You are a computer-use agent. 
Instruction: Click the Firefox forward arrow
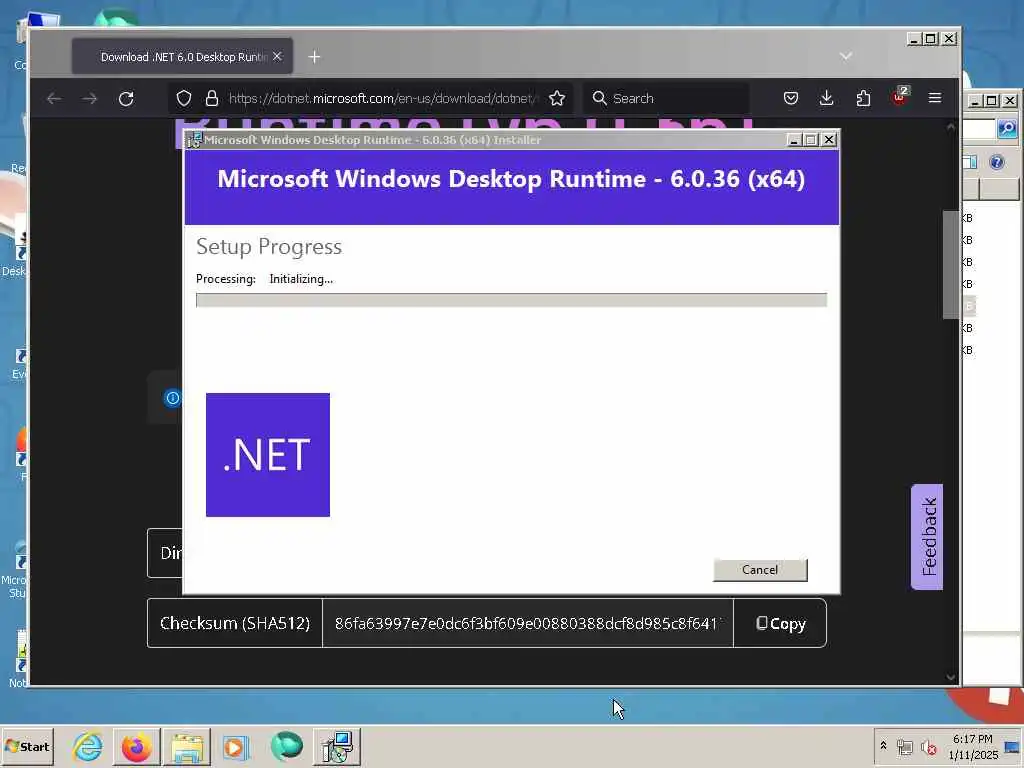click(90, 99)
